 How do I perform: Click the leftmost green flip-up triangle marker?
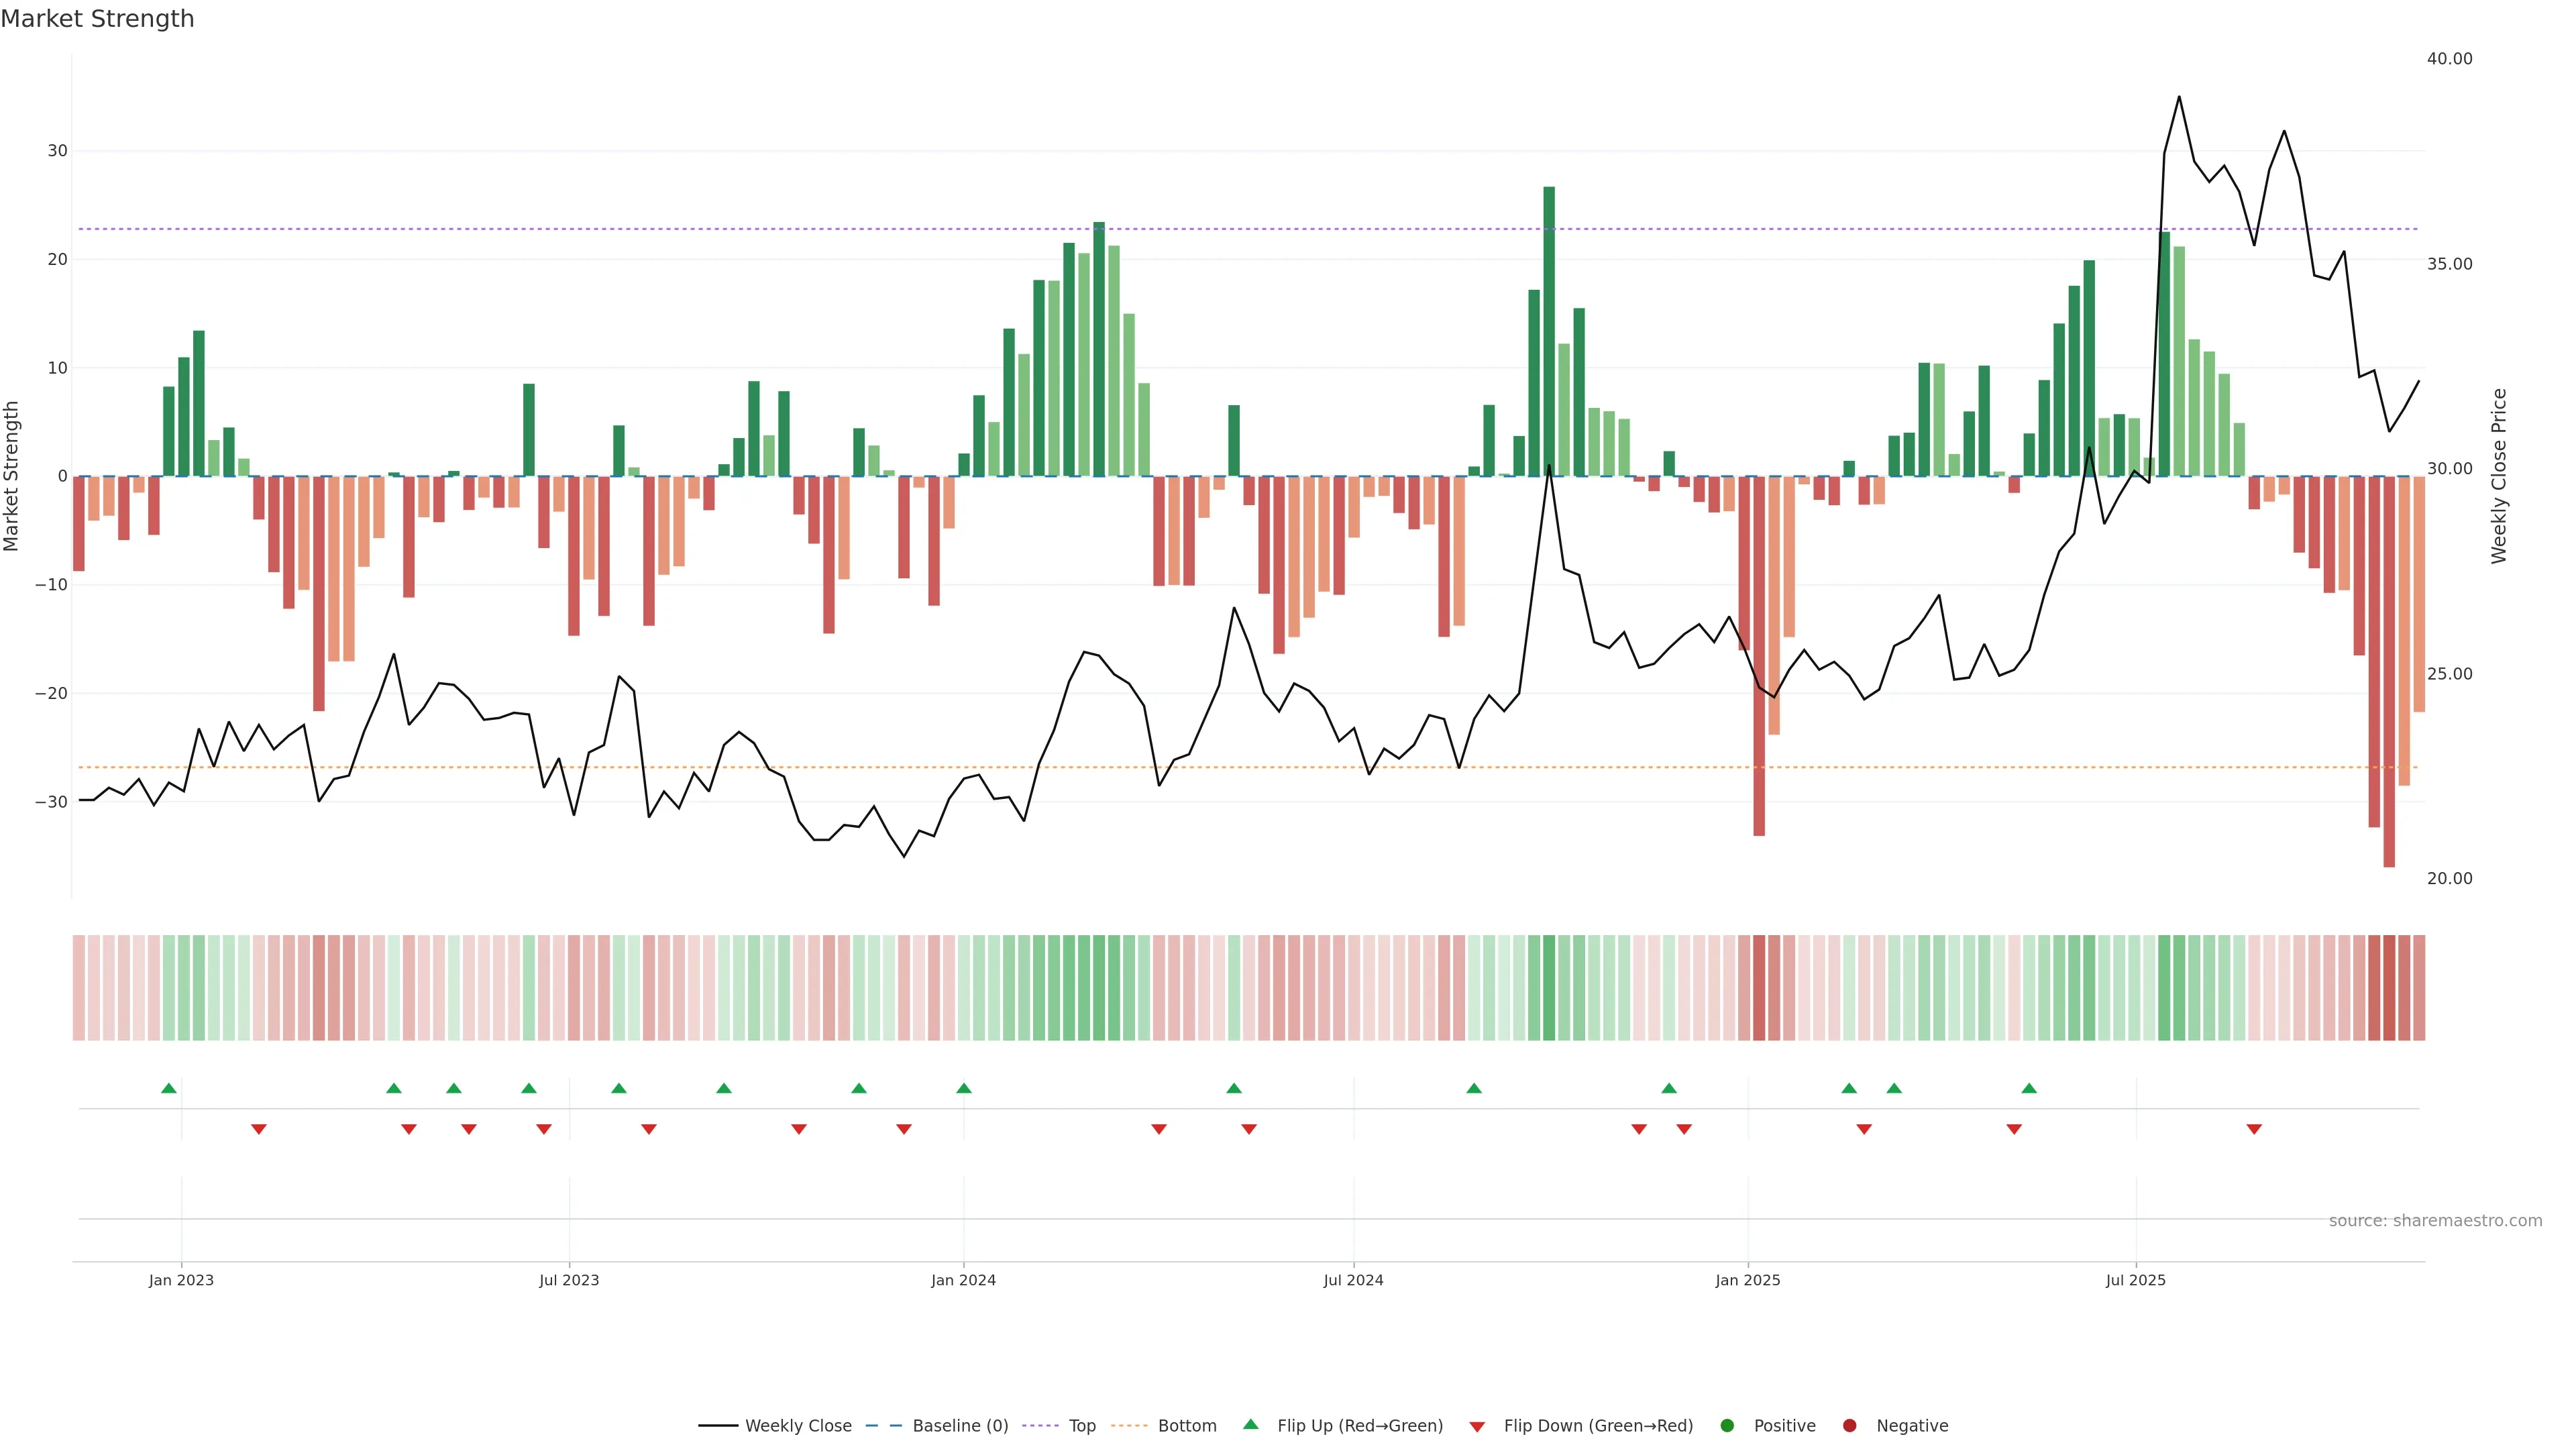click(x=169, y=1088)
